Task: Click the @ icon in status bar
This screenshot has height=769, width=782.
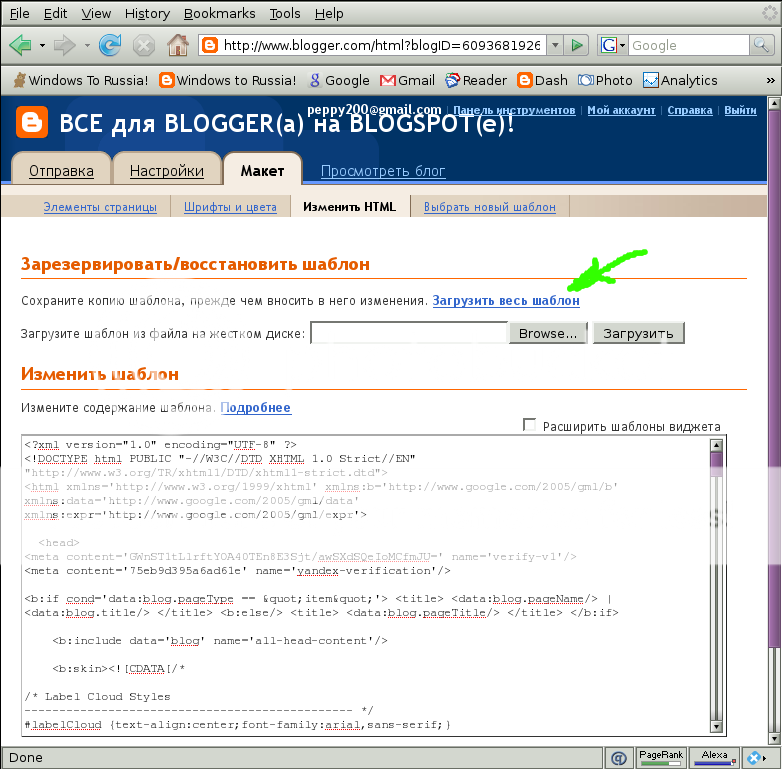Action: point(618,758)
